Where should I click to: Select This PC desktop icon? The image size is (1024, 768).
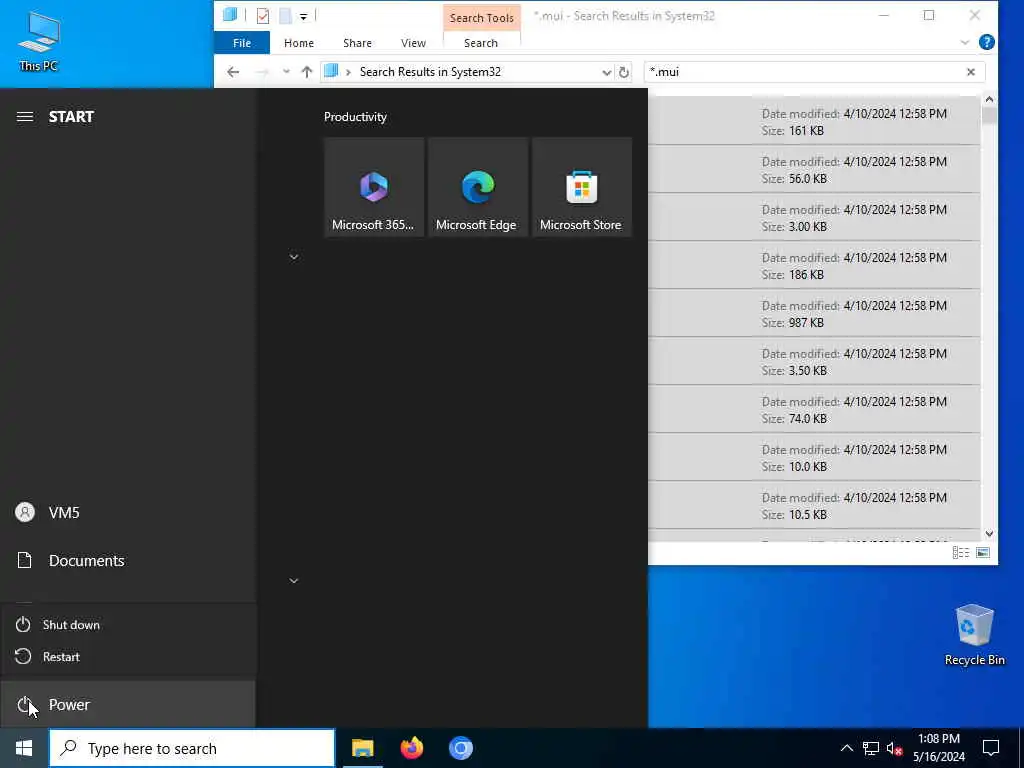tap(39, 42)
